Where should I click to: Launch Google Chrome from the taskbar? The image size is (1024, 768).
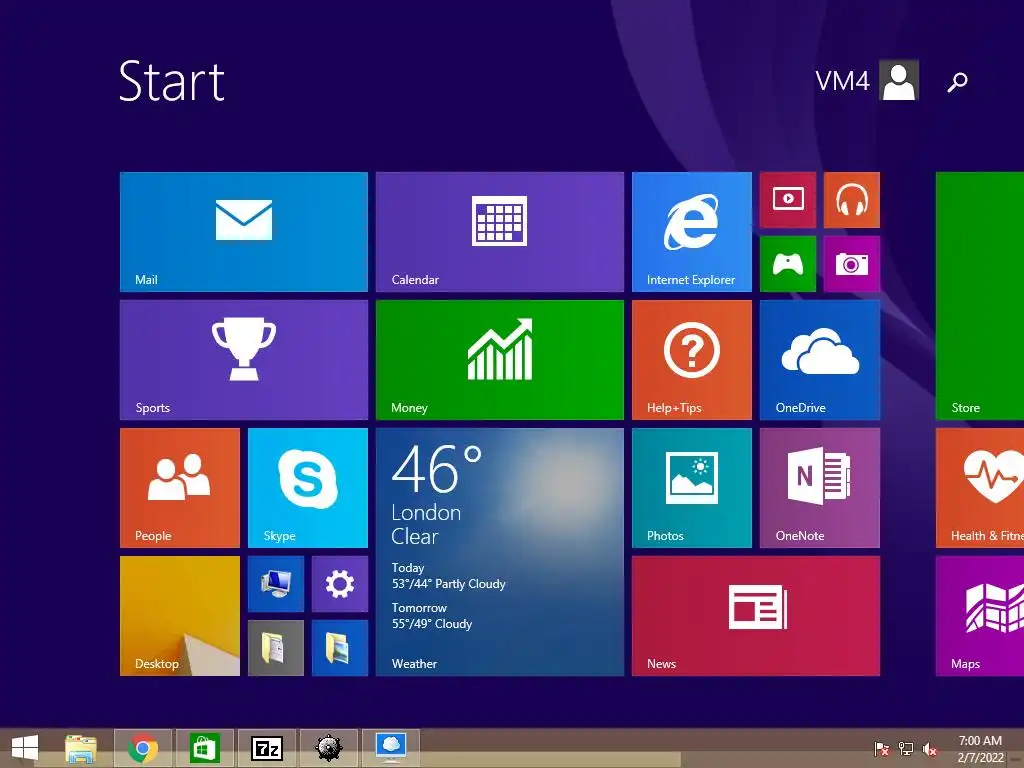pos(143,748)
